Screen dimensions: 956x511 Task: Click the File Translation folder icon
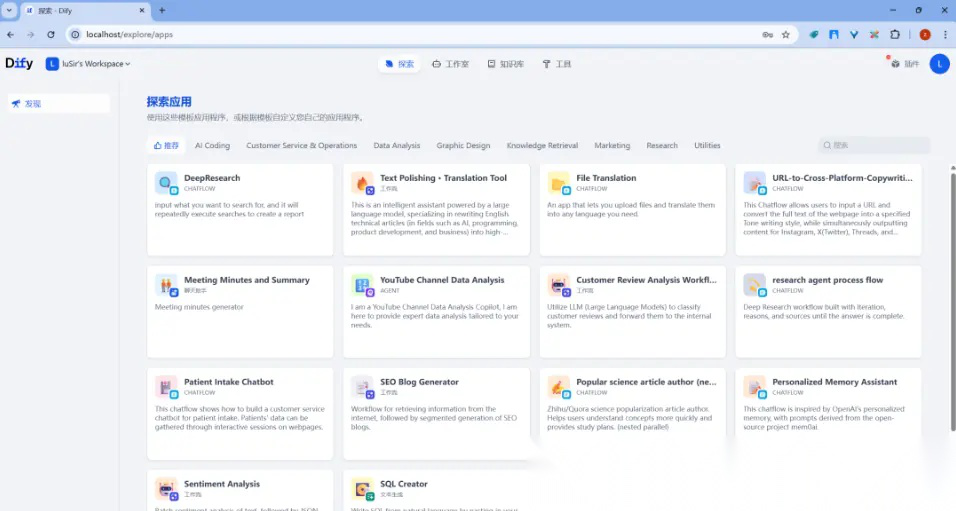pos(558,182)
